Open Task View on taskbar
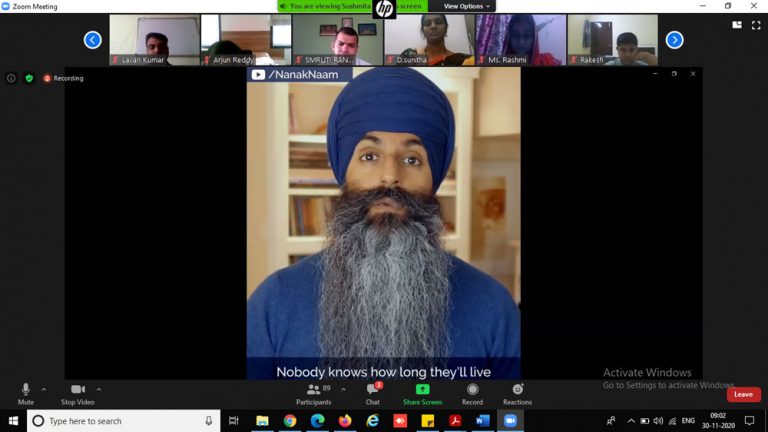Image resolution: width=768 pixels, height=432 pixels. pos(234,421)
